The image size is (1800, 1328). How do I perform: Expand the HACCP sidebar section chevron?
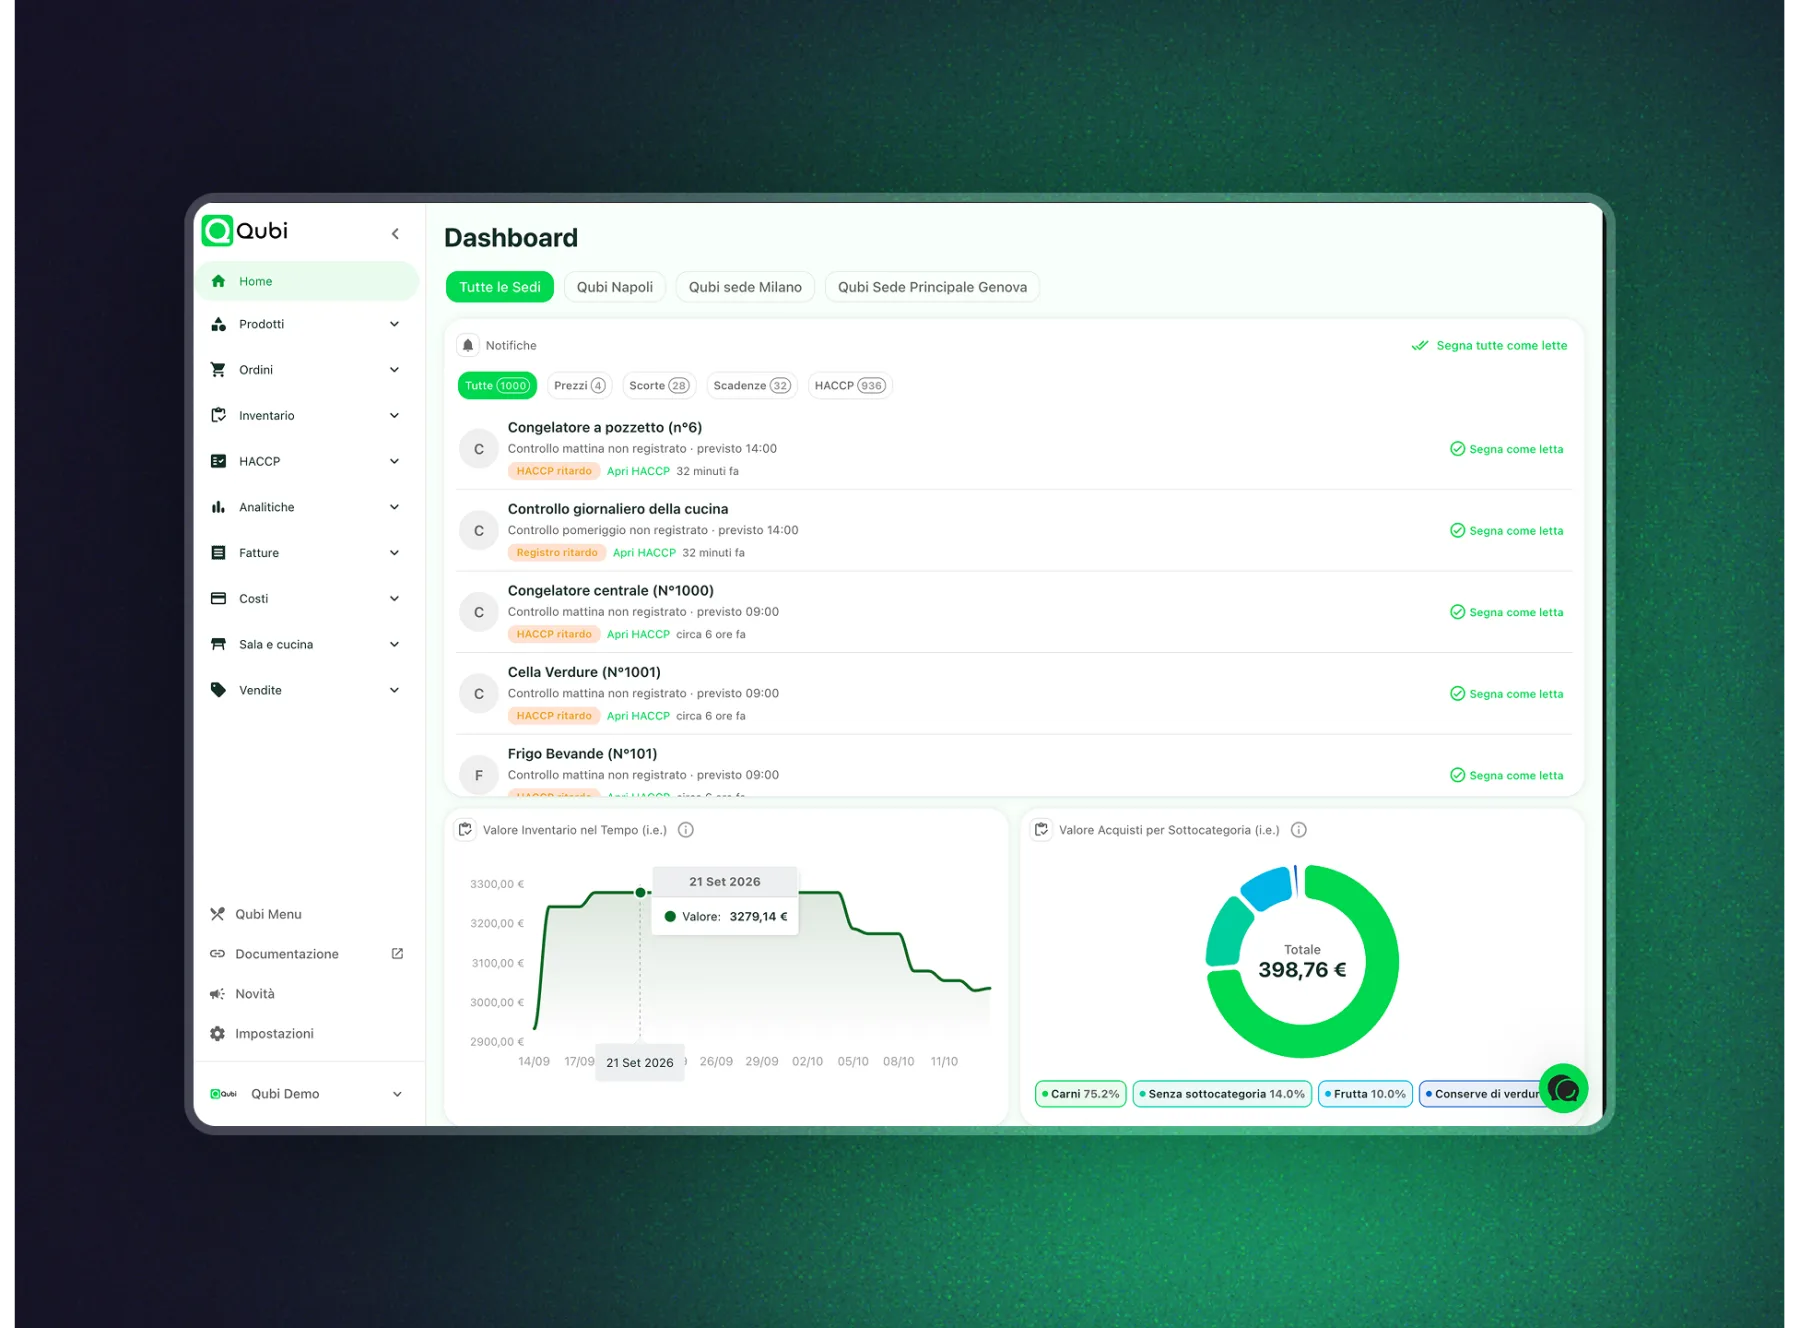click(x=394, y=461)
